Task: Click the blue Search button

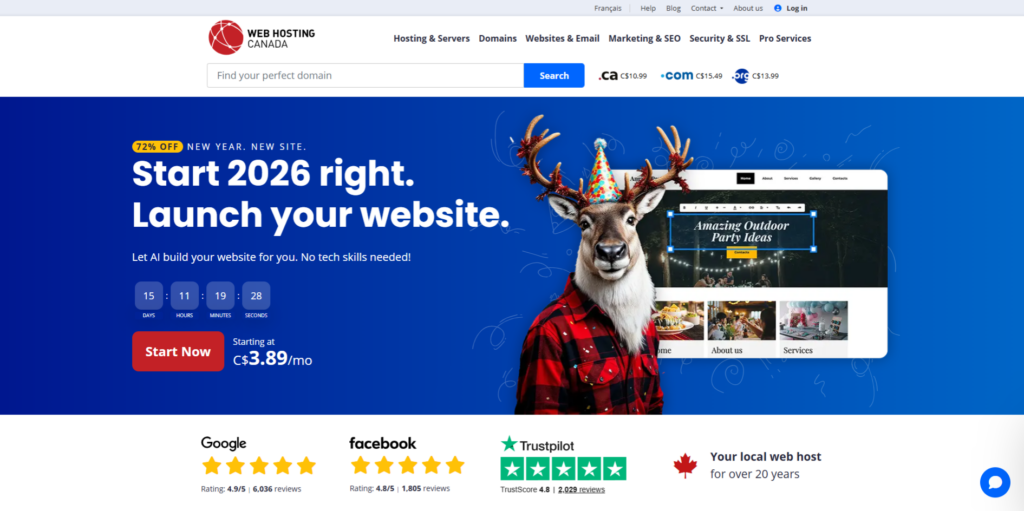Action: point(554,76)
